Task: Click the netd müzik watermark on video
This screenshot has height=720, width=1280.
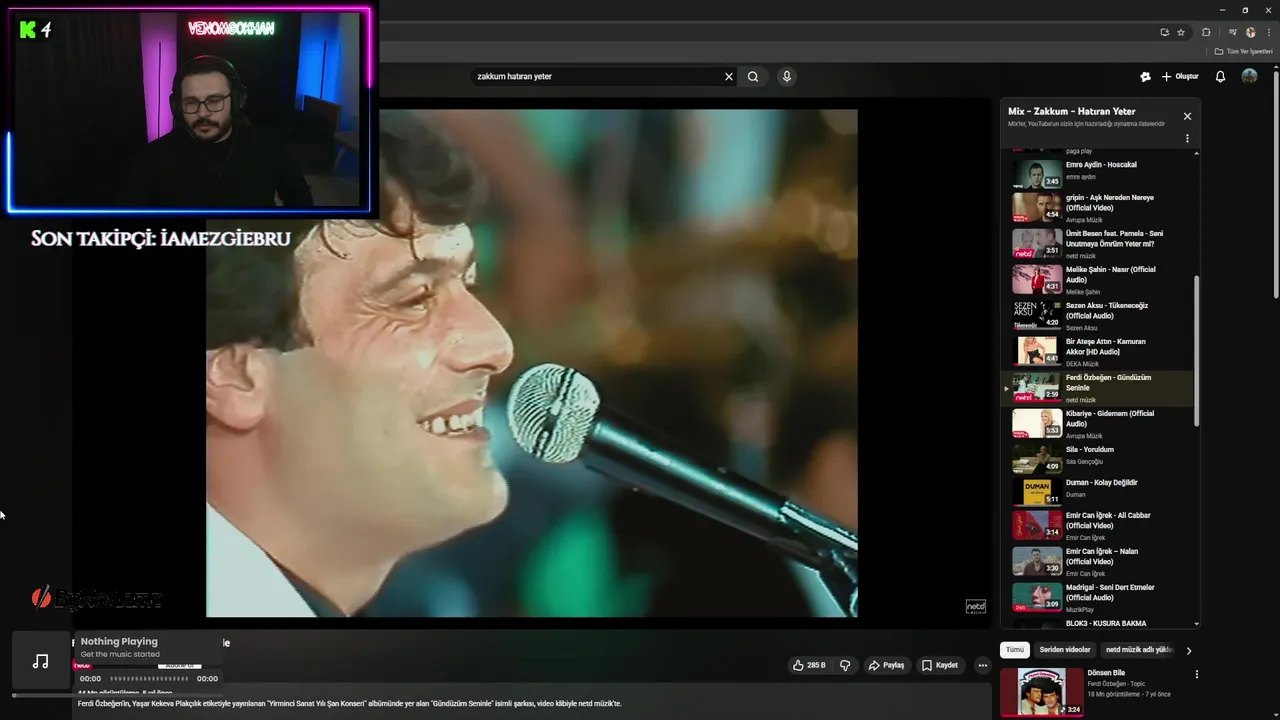Action: coord(975,607)
